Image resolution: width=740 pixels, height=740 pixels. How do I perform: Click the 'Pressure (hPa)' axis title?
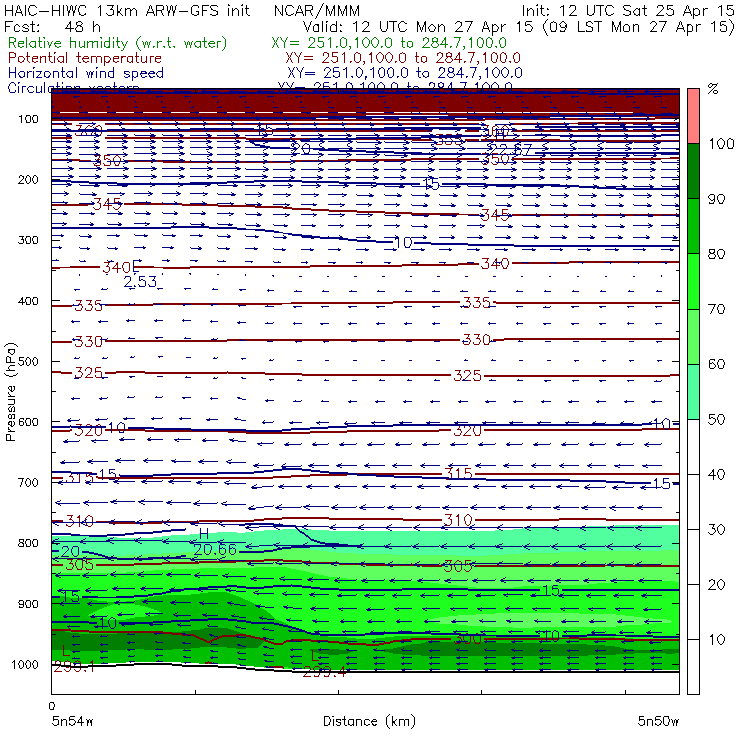(x=10, y=392)
